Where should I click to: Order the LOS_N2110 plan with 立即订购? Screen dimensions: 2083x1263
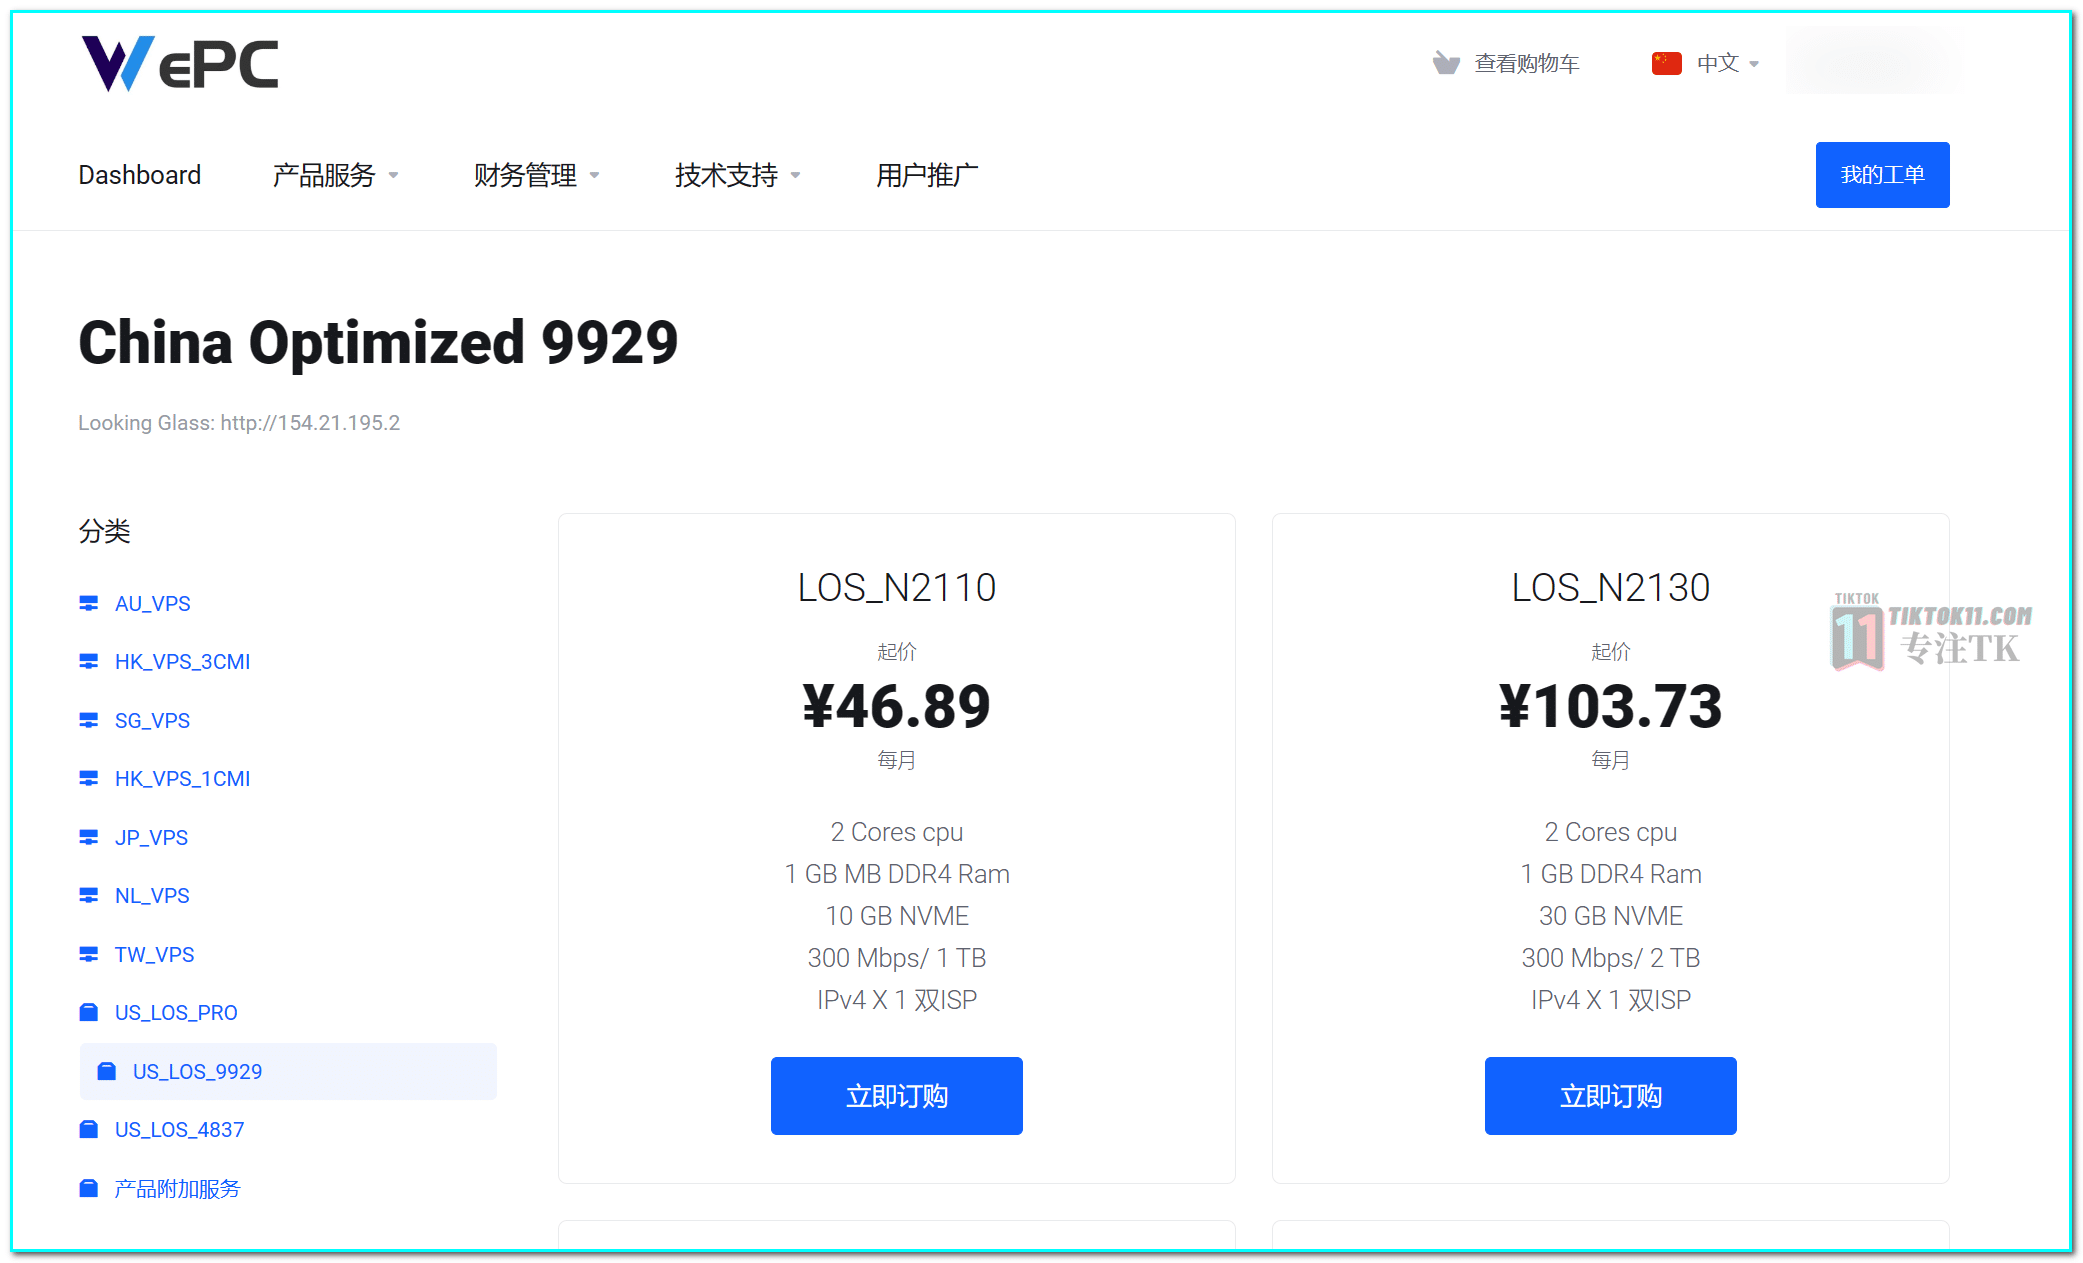(x=896, y=1096)
